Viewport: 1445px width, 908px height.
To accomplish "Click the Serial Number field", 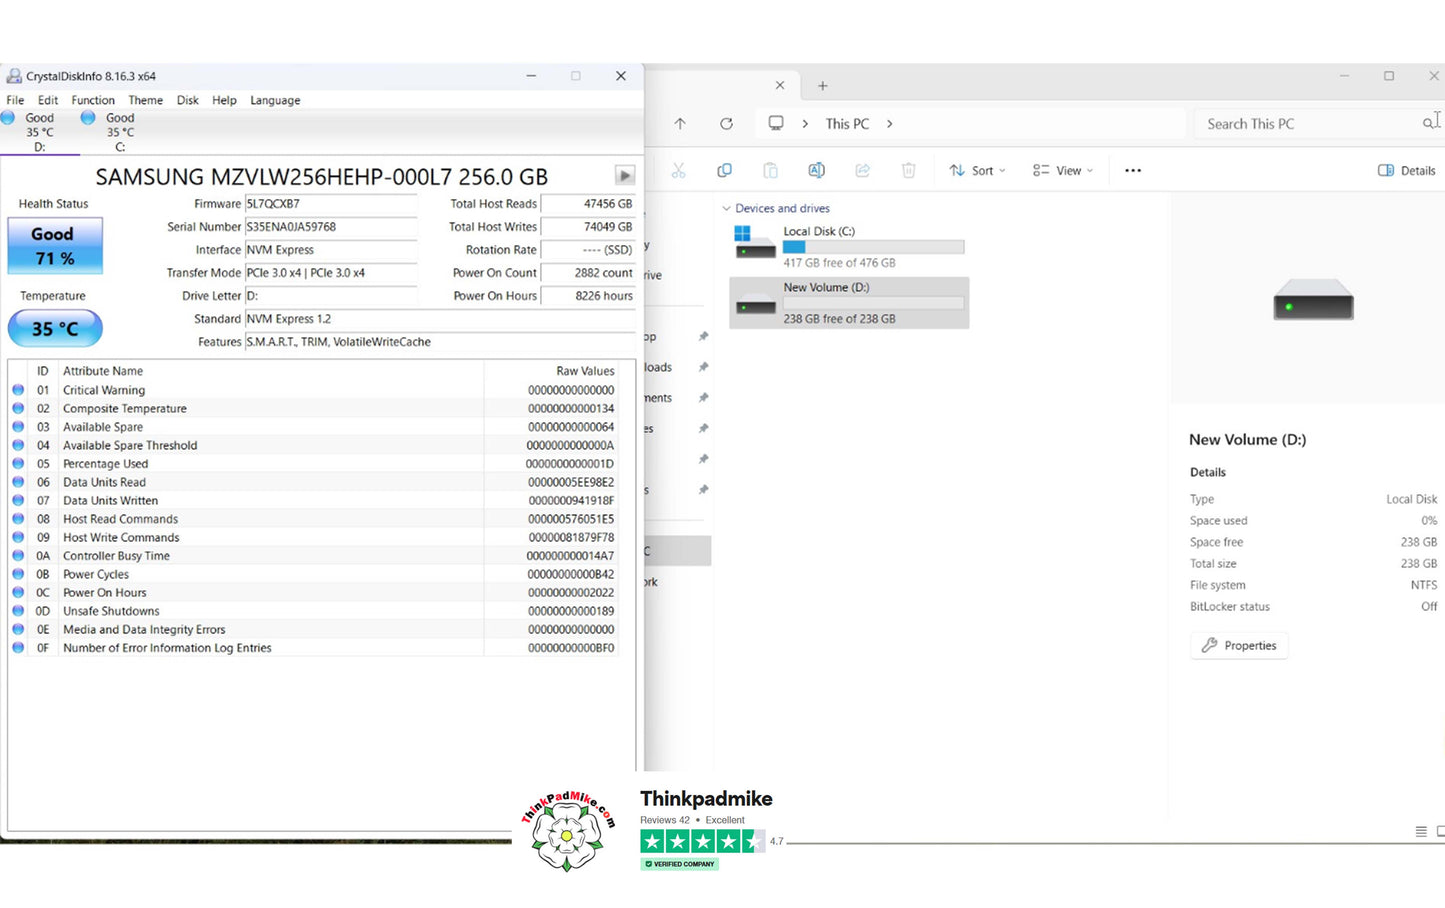I will 331,227.
